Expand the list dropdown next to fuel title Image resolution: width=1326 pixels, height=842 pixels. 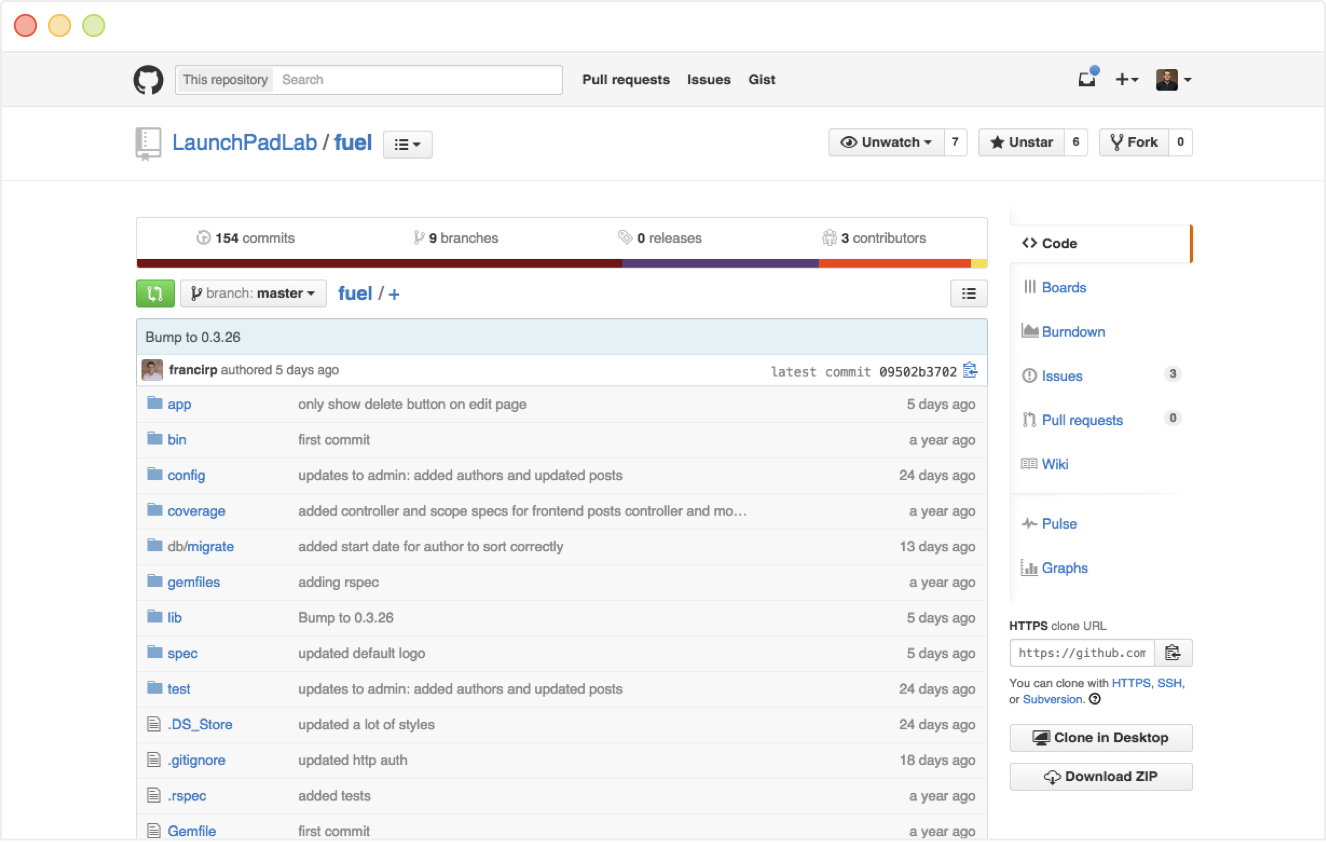[407, 144]
